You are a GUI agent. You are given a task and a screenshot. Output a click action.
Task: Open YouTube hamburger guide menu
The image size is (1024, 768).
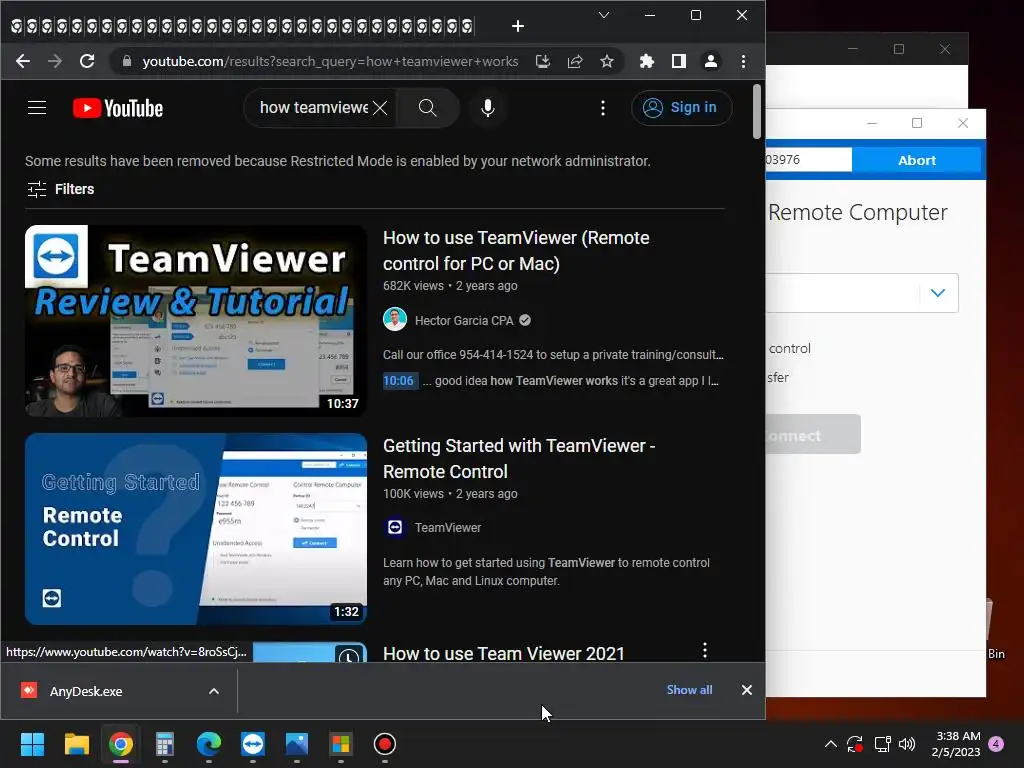(x=37, y=108)
